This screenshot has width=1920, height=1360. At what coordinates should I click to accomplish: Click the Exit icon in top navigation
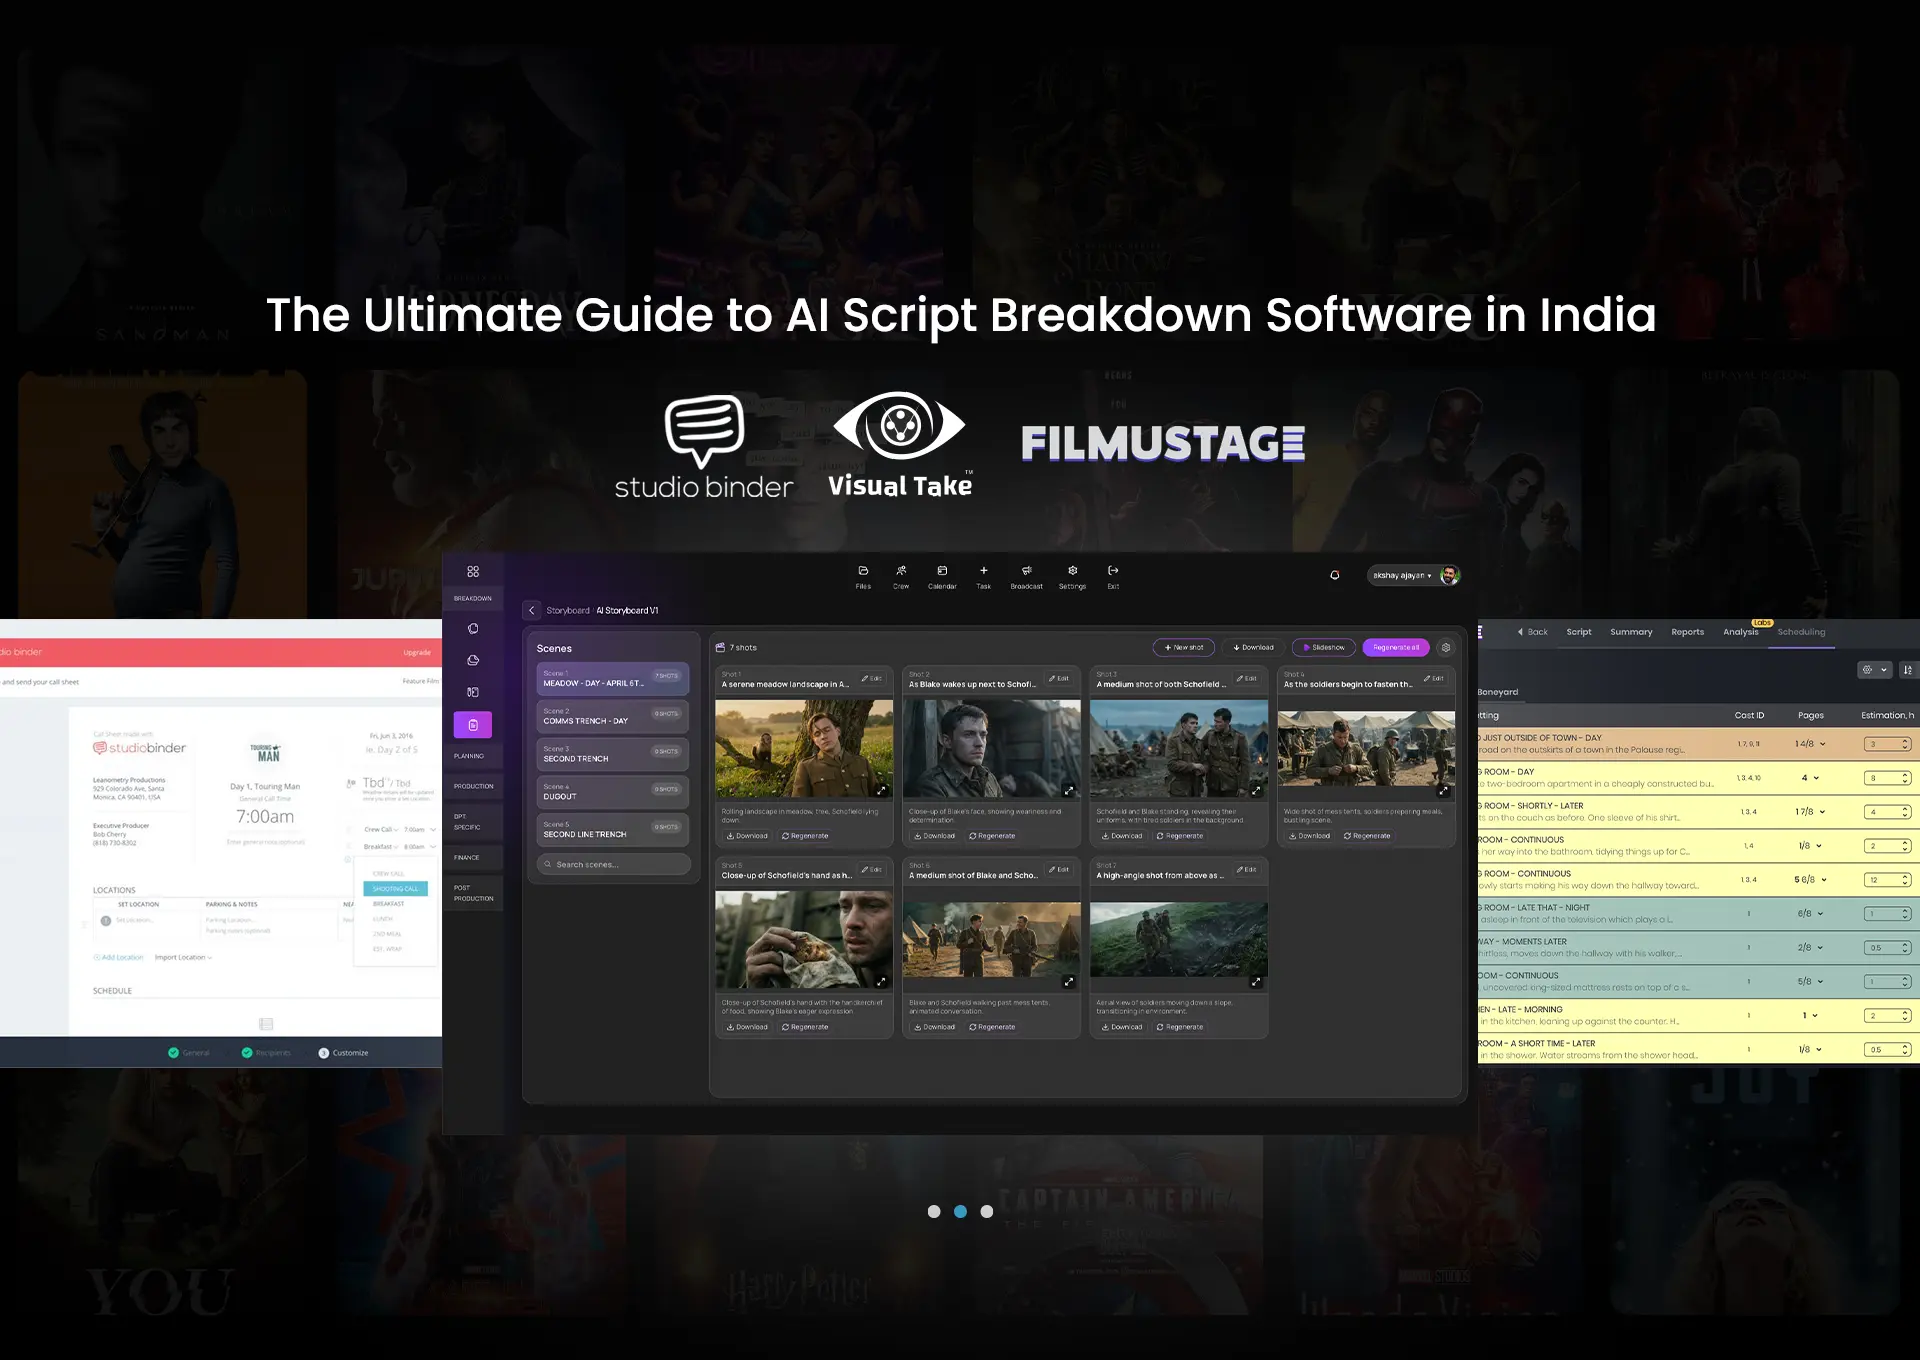pyautogui.click(x=1113, y=571)
